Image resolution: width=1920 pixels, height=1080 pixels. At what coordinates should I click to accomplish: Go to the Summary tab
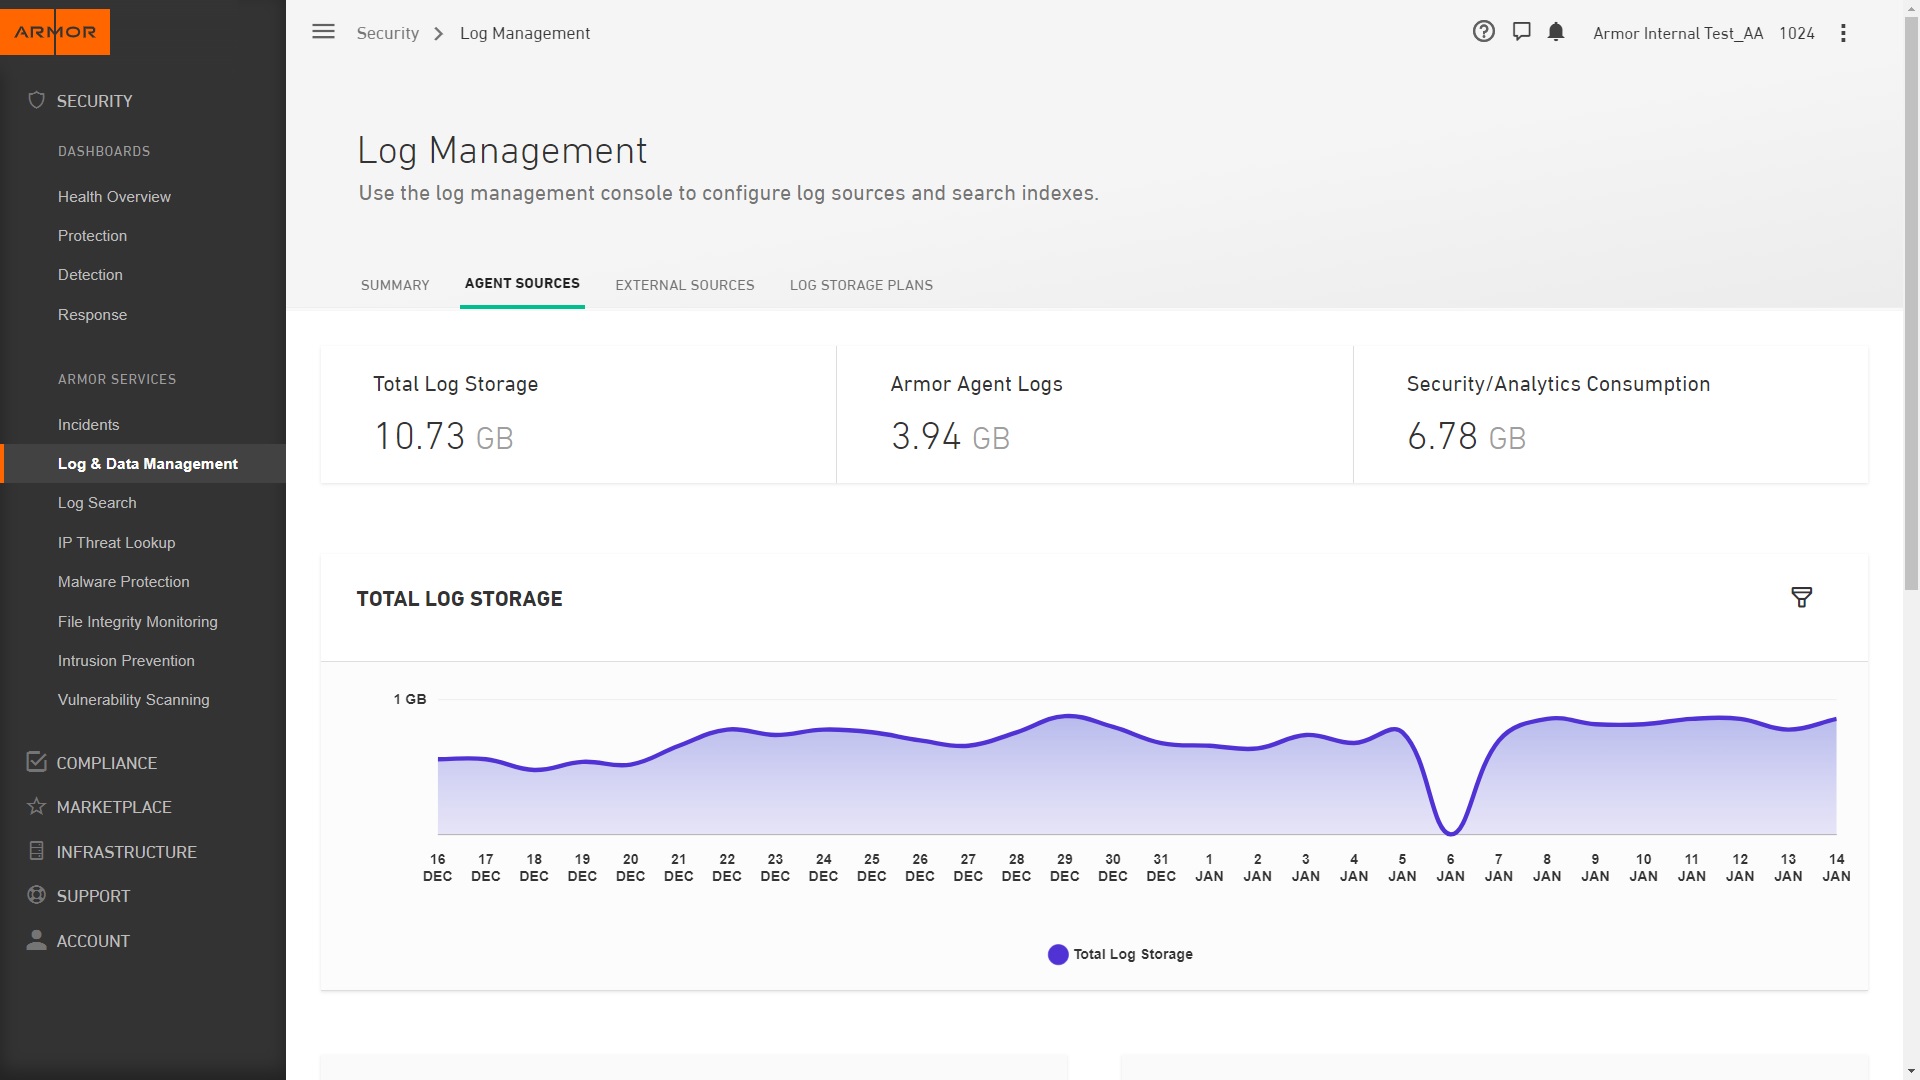(x=395, y=285)
